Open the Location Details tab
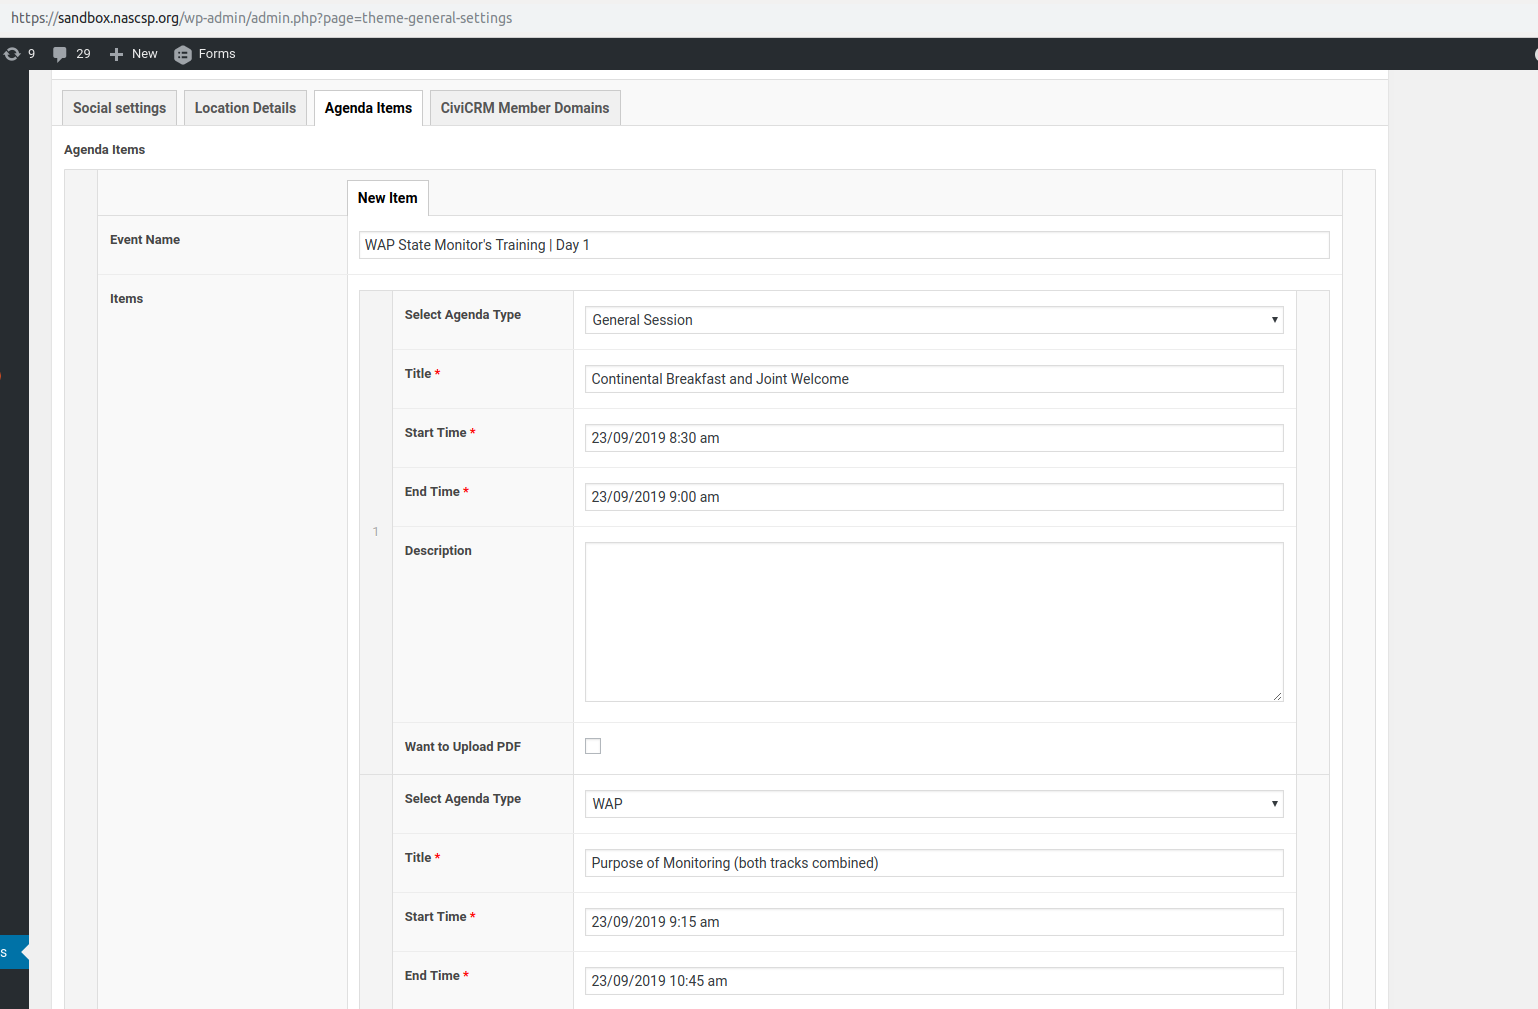Image resolution: width=1538 pixels, height=1009 pixels. click(245, 108)
